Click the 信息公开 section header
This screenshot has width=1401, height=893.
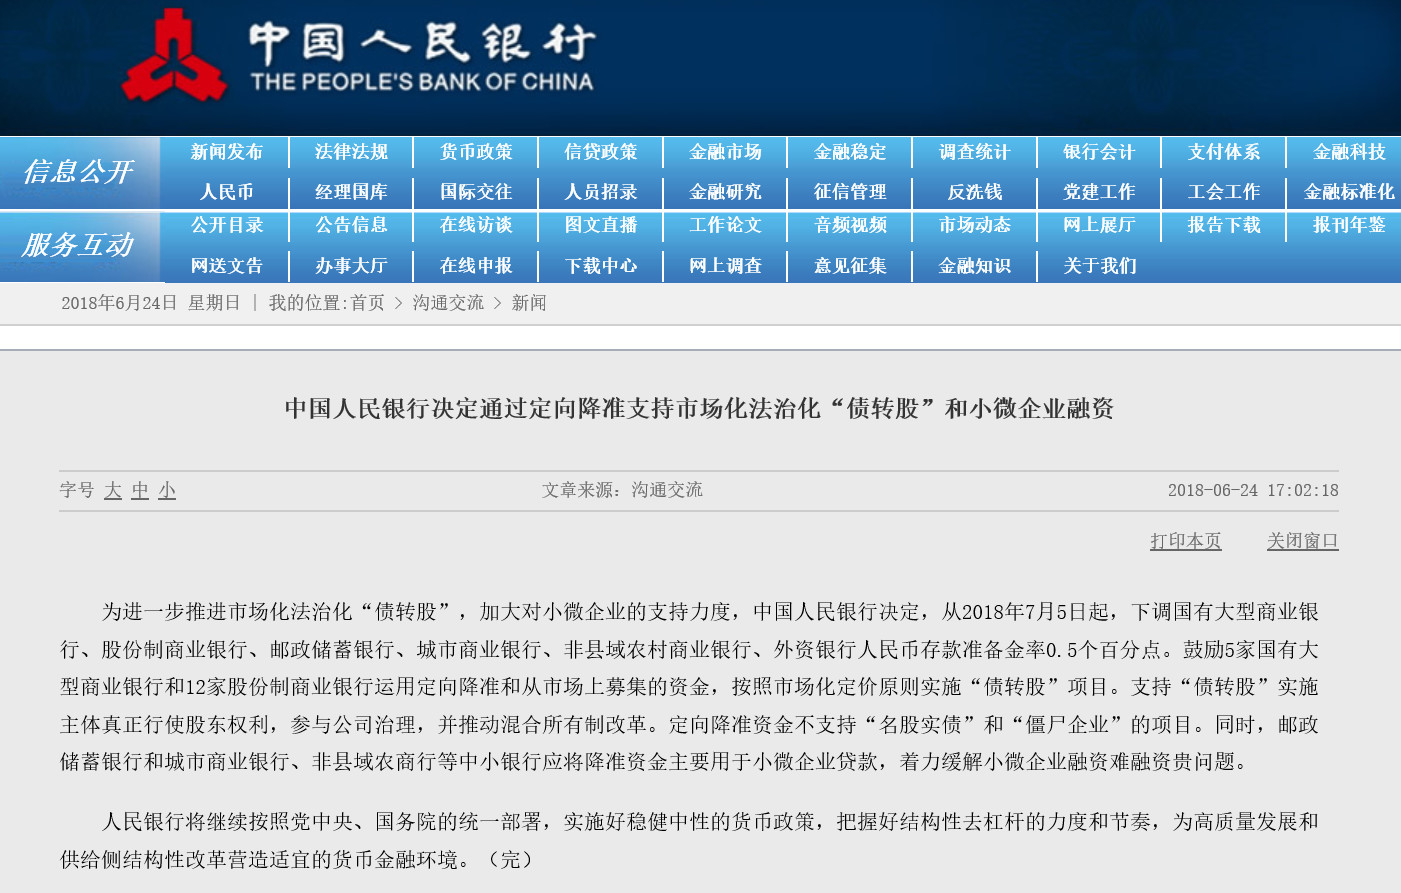pos(79,173)
